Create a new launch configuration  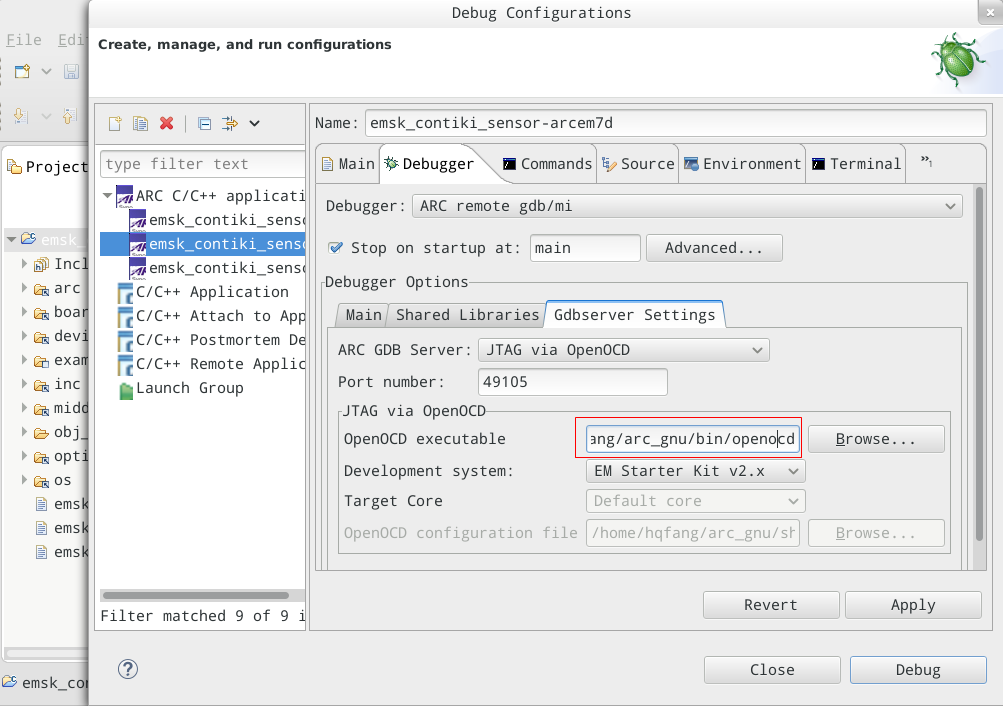pyautogui.click(x=114, y=123)
